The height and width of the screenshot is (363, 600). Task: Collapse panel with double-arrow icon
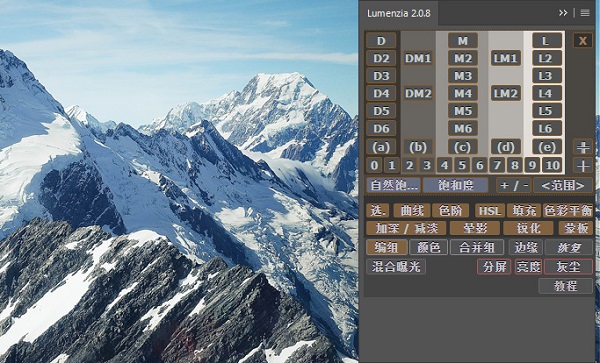tap(563, 13)
